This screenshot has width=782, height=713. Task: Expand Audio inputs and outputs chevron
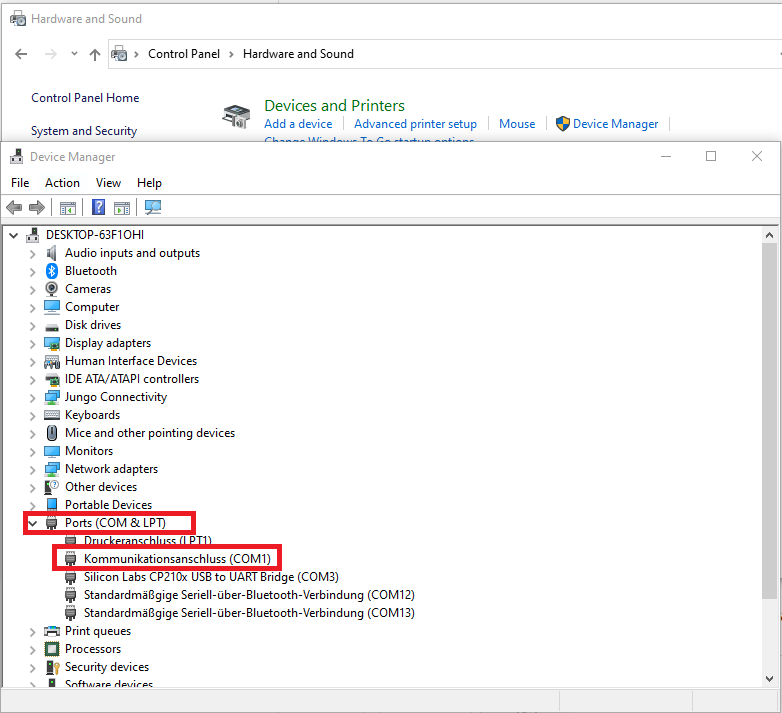point(32,254)
